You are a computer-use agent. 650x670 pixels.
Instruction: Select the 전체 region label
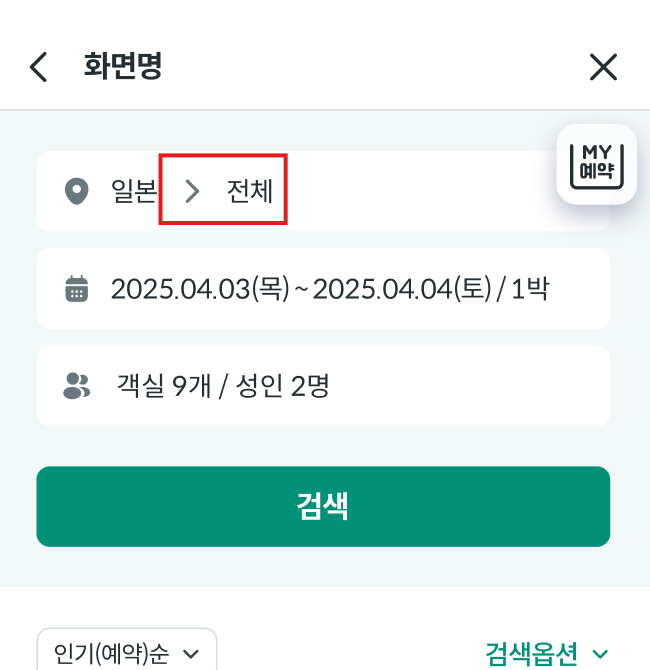[250, 191]
